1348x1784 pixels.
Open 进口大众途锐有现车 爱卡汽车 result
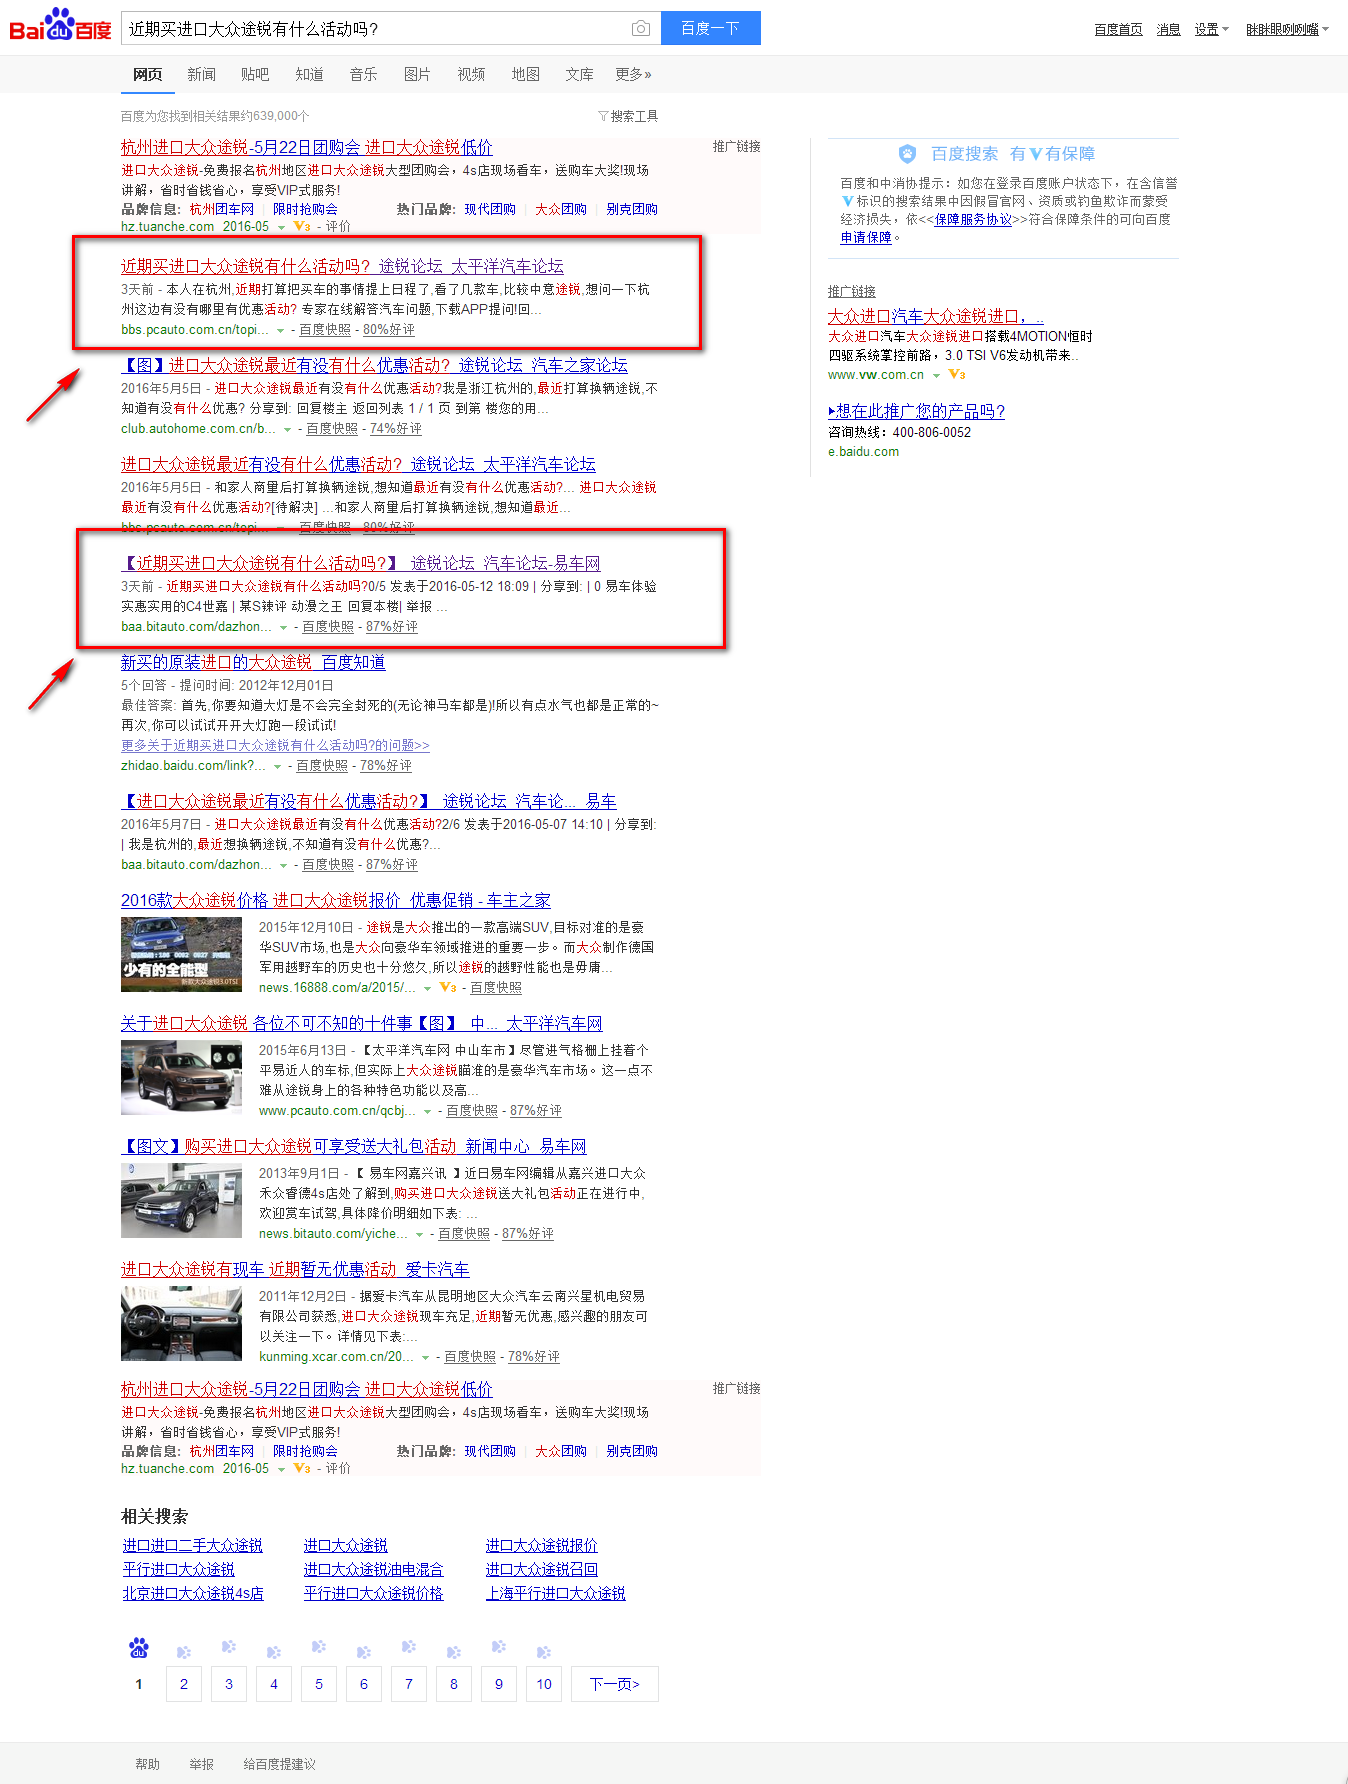coord(295,1269)
